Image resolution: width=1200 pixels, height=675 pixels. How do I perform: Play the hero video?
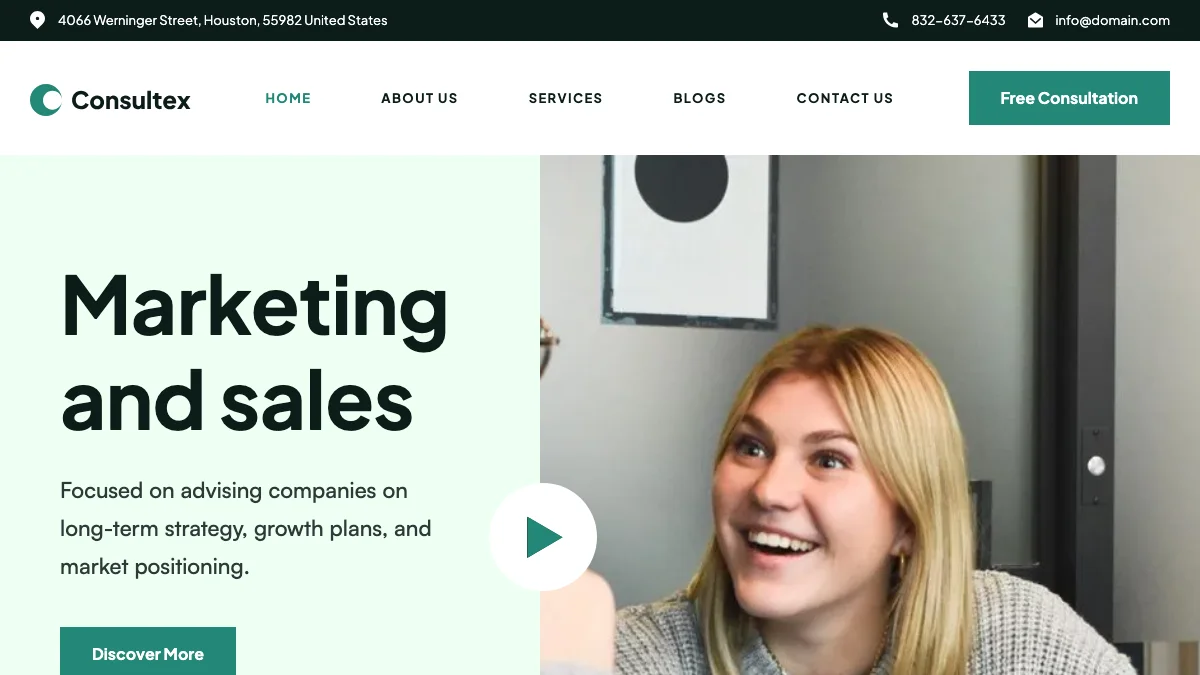point(543,537)
